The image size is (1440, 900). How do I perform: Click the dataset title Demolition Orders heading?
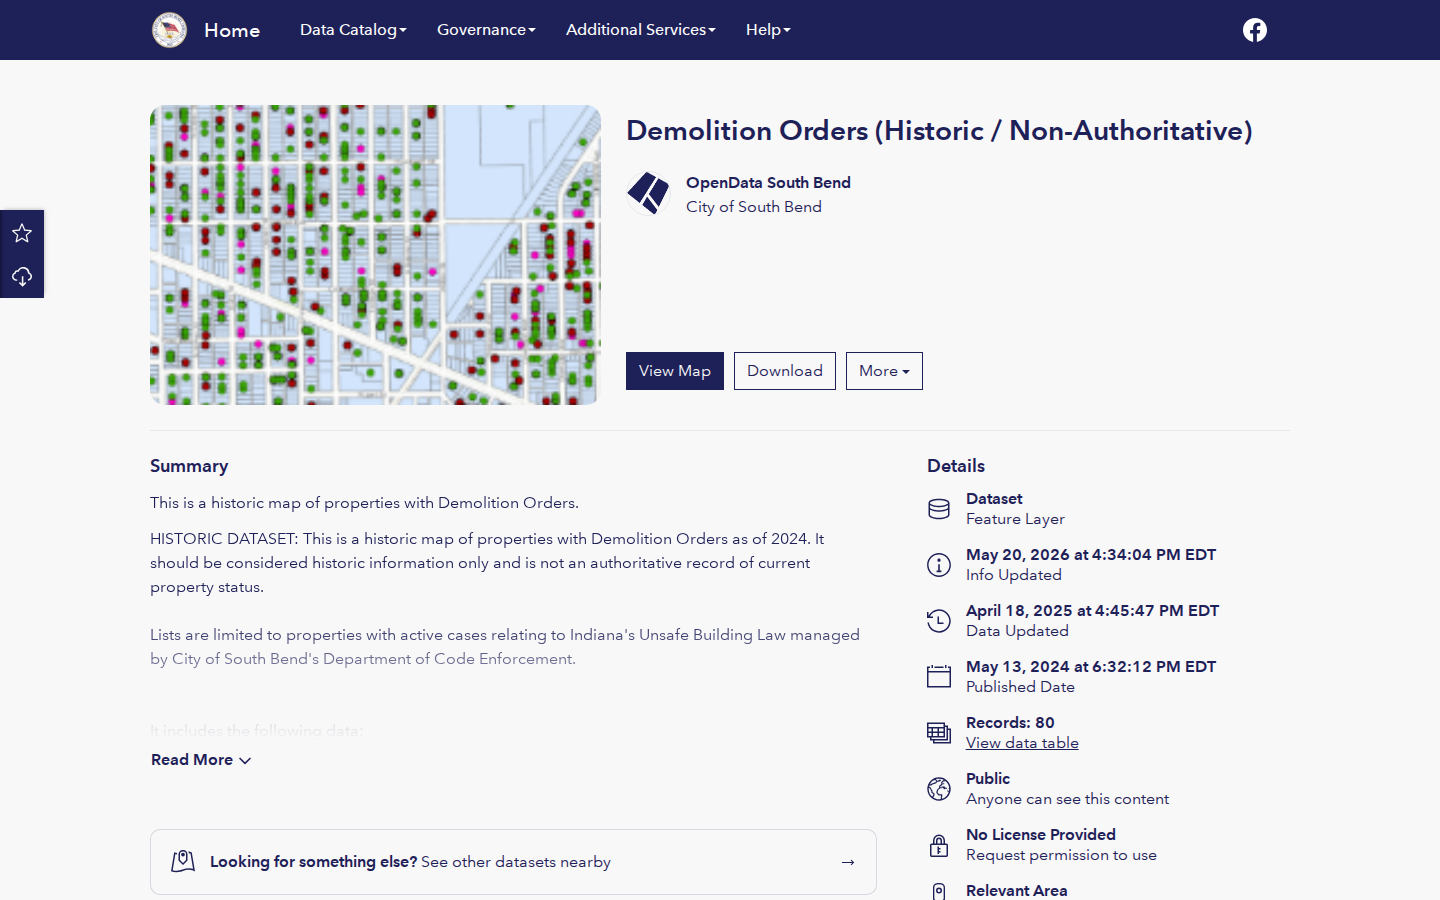939,131
